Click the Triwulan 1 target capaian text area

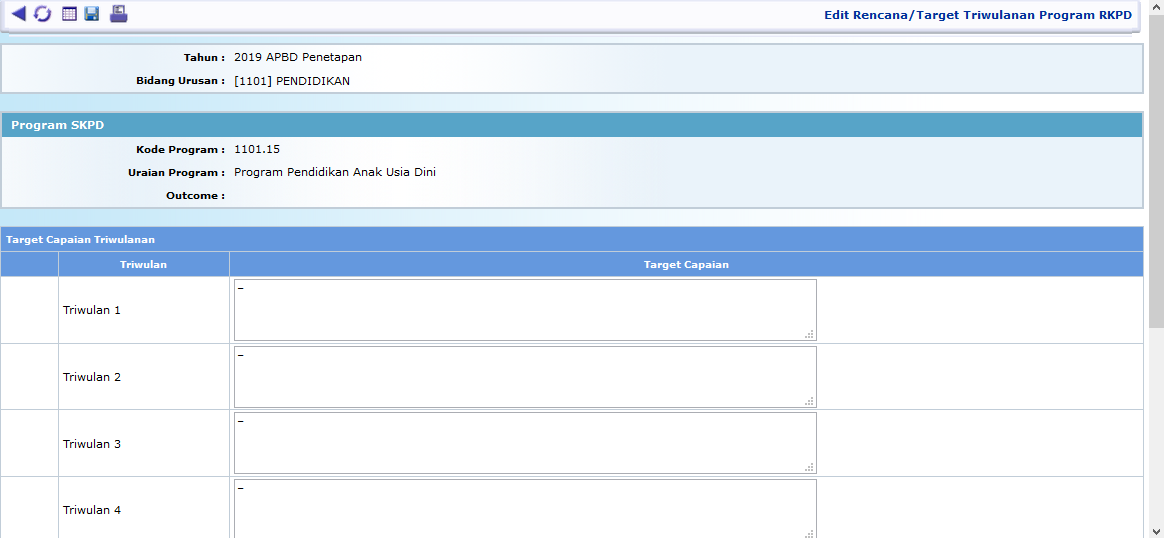pyautogui.click(x=524, y=310)
